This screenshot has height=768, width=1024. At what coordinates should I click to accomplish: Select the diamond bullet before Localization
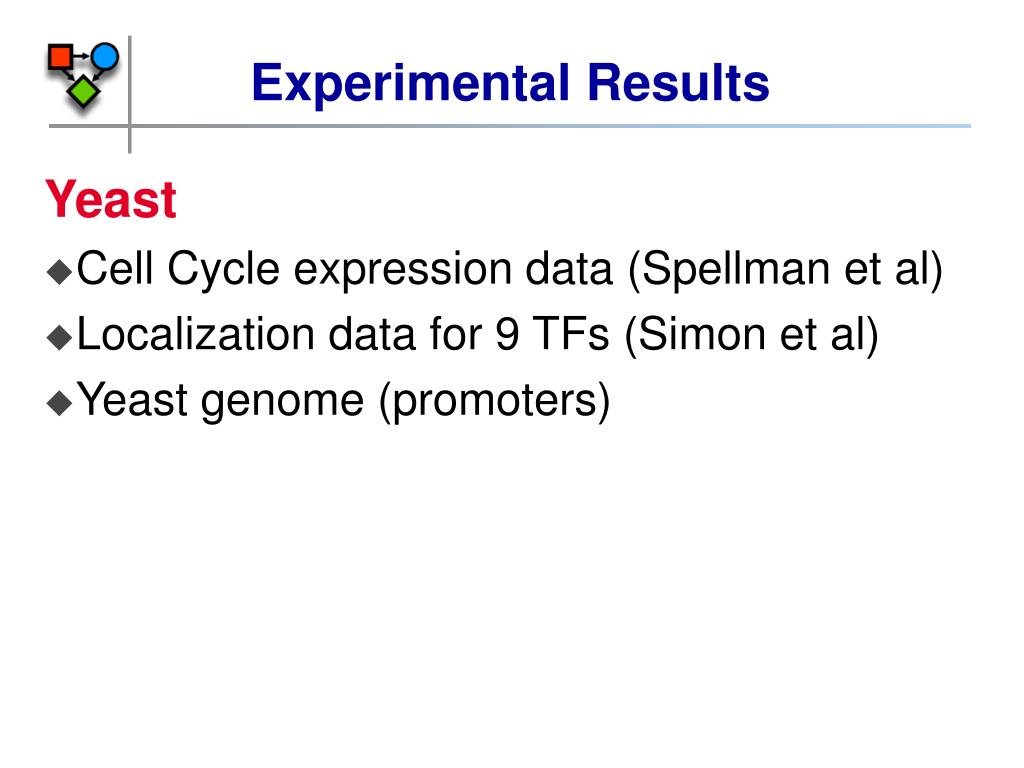pyautogui.click(x=59, y=338)
